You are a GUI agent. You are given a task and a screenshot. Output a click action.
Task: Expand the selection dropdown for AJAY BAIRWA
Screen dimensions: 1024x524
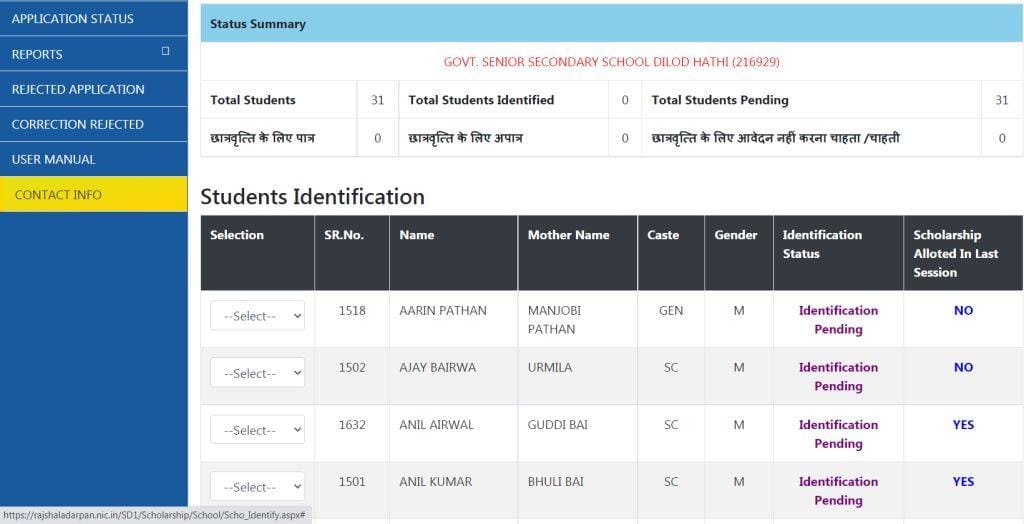pos(257,373)
